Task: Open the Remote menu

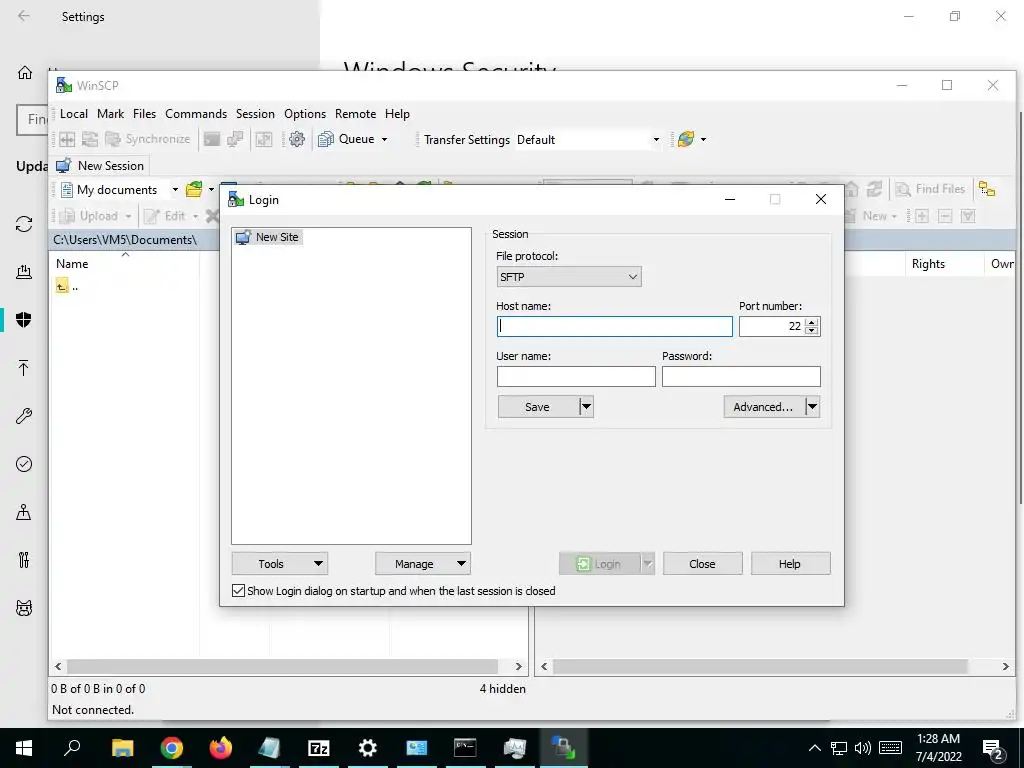Action: tap(355, 114)
